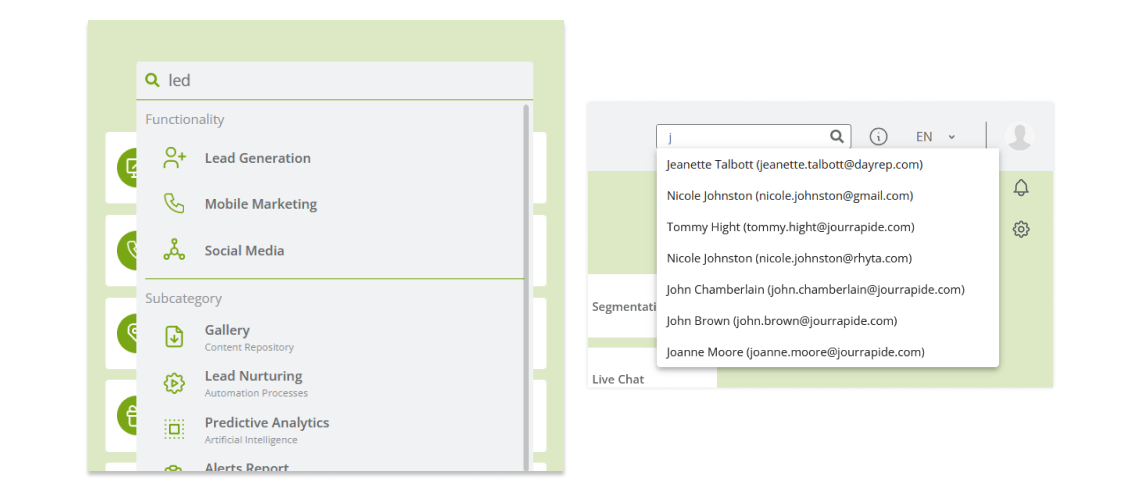Click the magnifier in contact search box
The image size is (1140, 492).
837,136
